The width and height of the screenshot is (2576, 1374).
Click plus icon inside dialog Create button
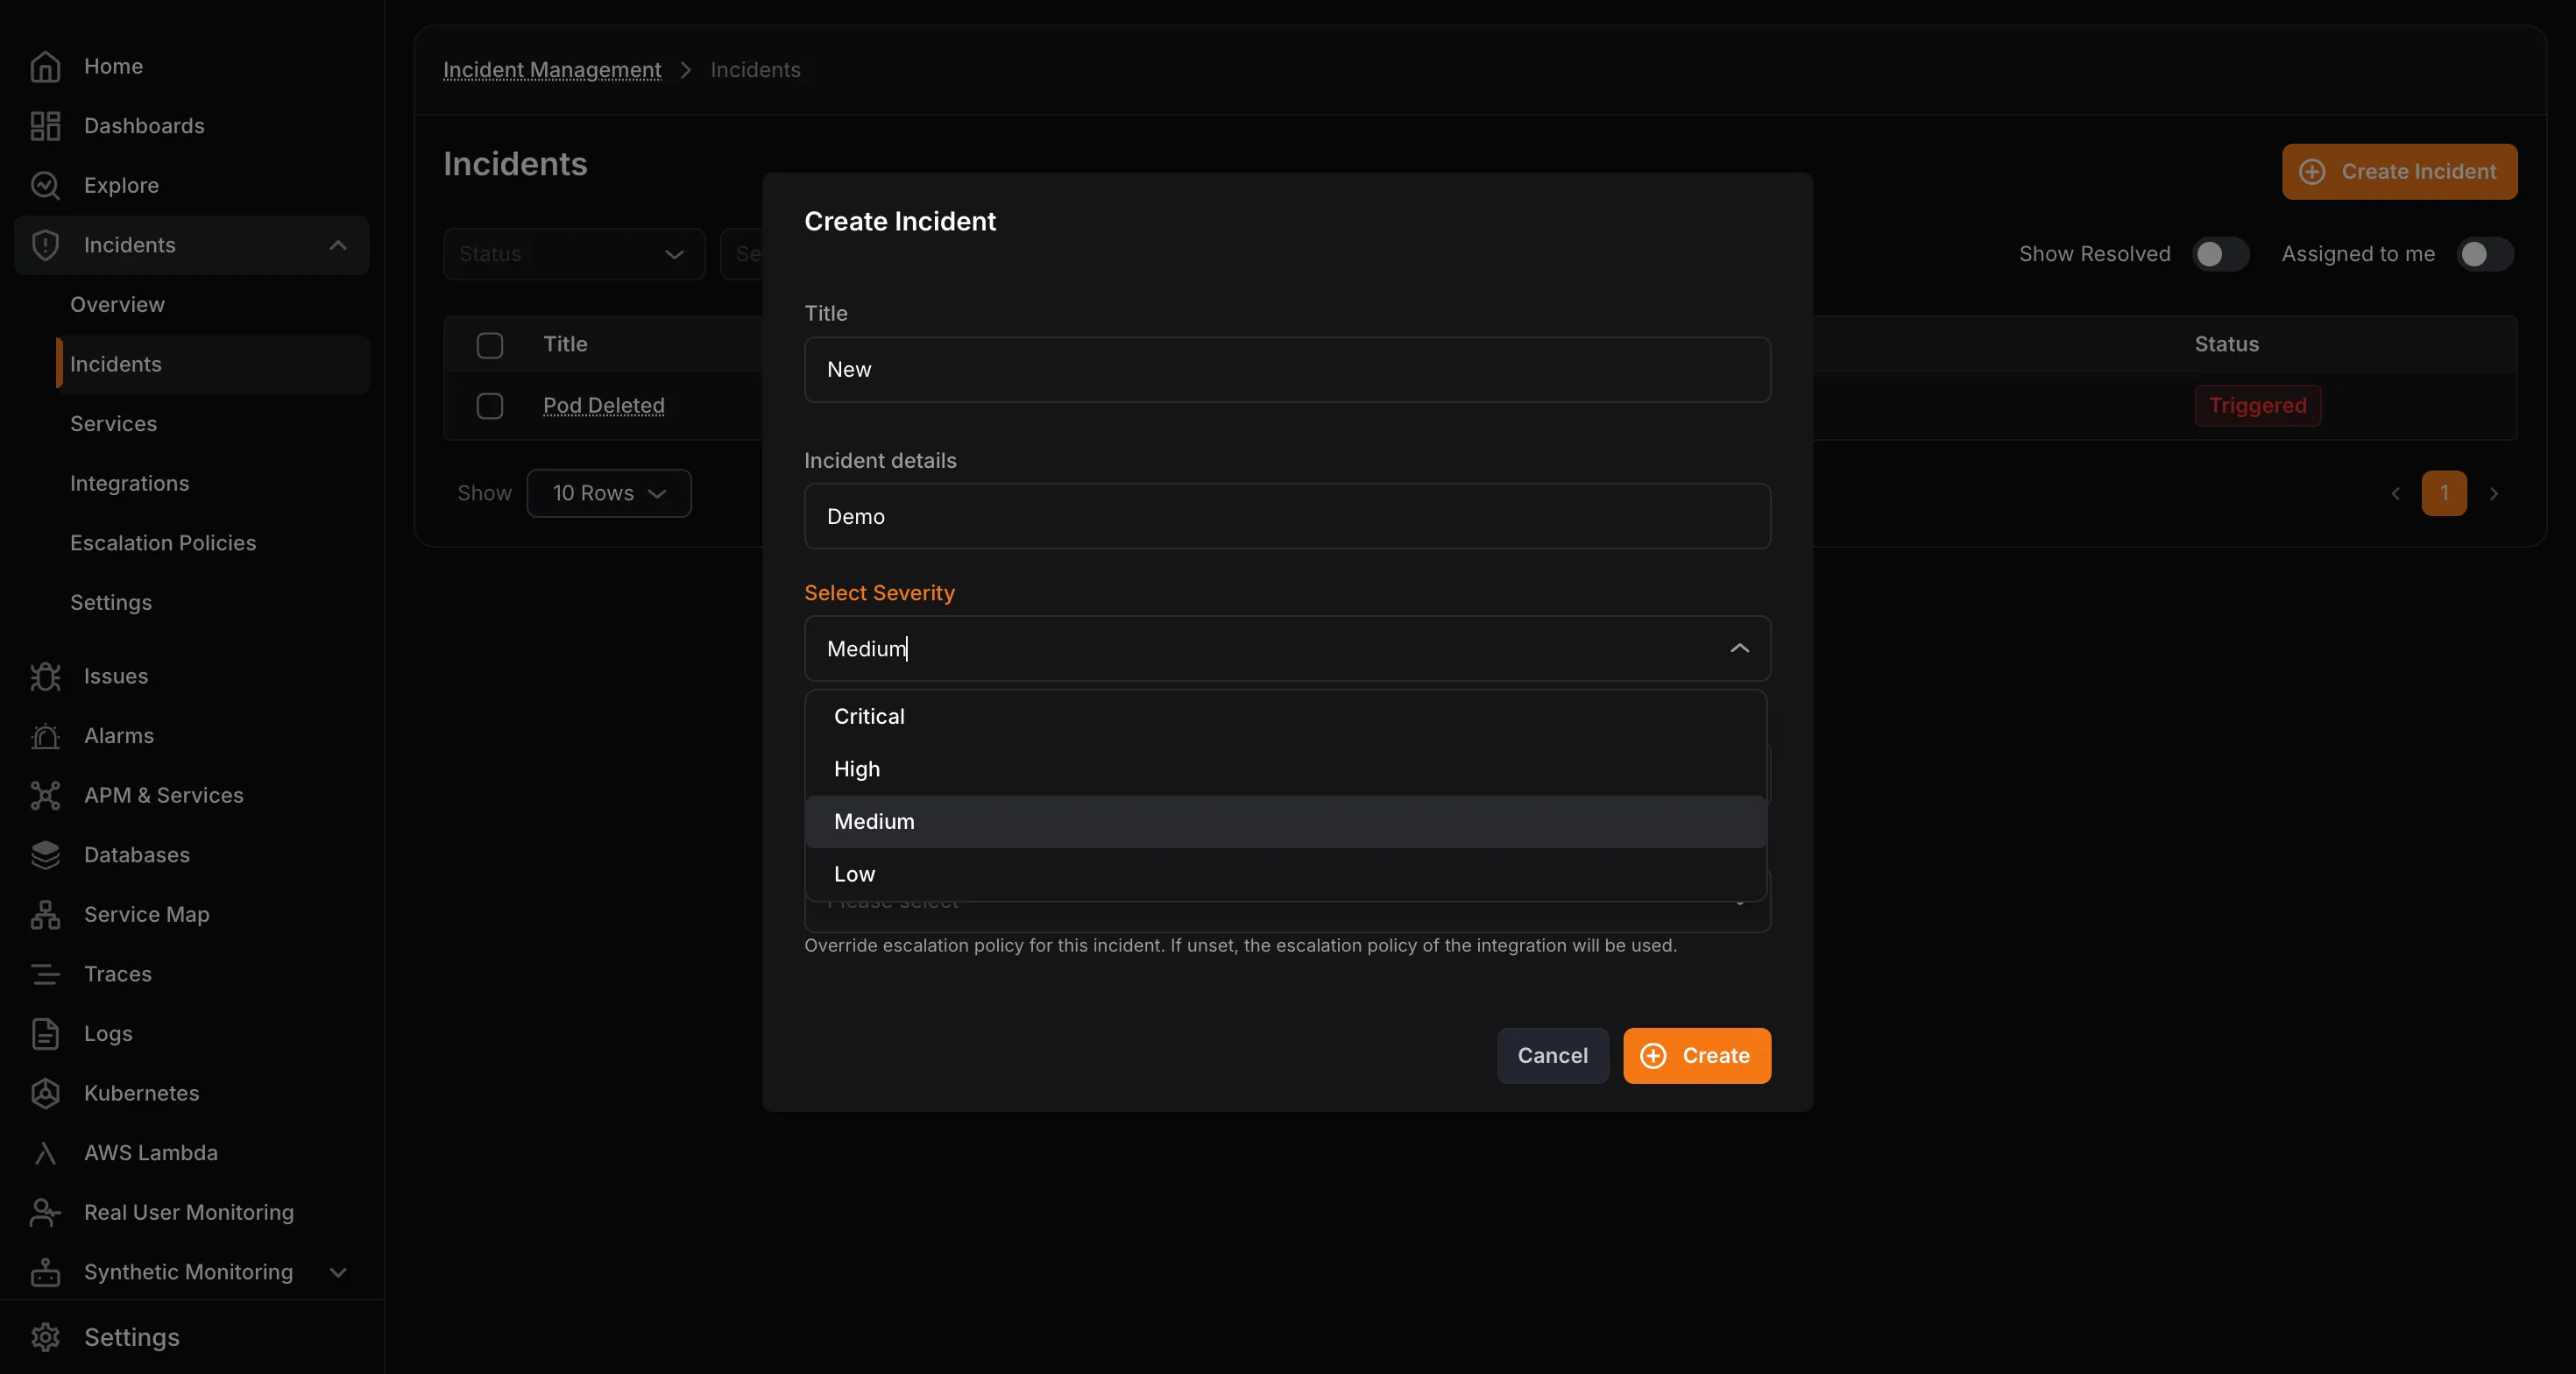[x=1653, y=1056]
